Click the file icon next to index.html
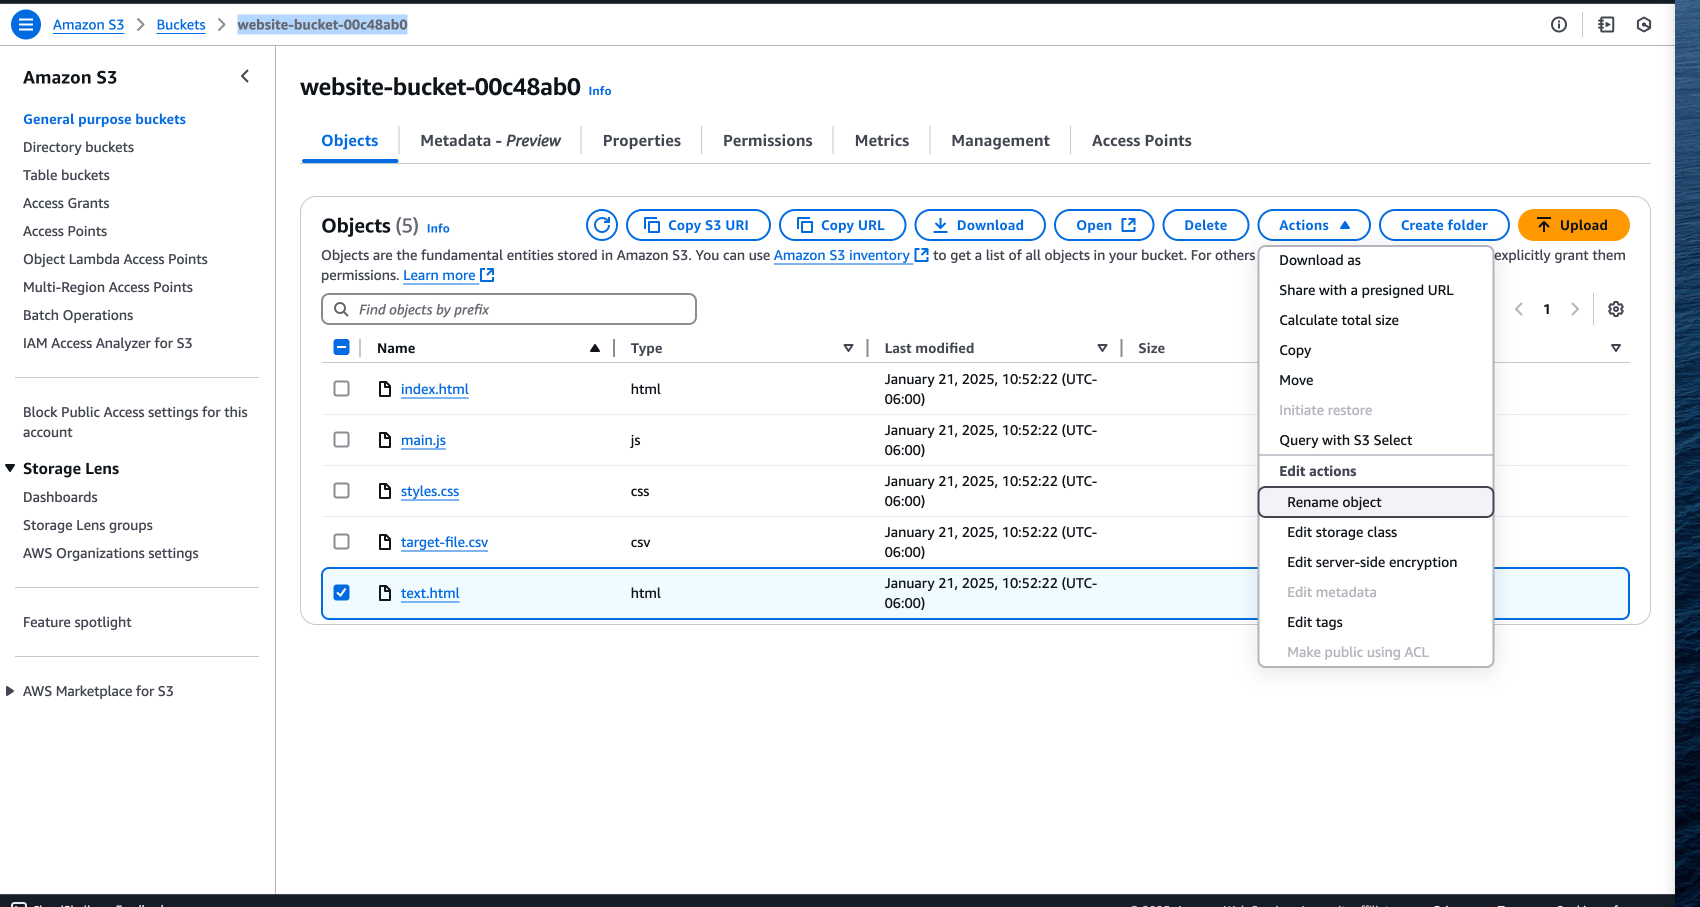1700x907 pixels. coord(385,389)
